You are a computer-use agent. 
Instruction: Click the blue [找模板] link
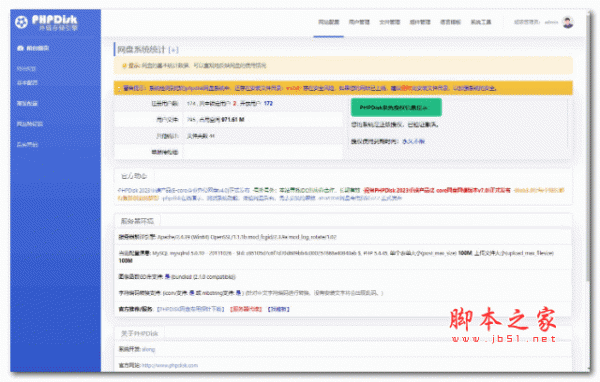(279, 309)
